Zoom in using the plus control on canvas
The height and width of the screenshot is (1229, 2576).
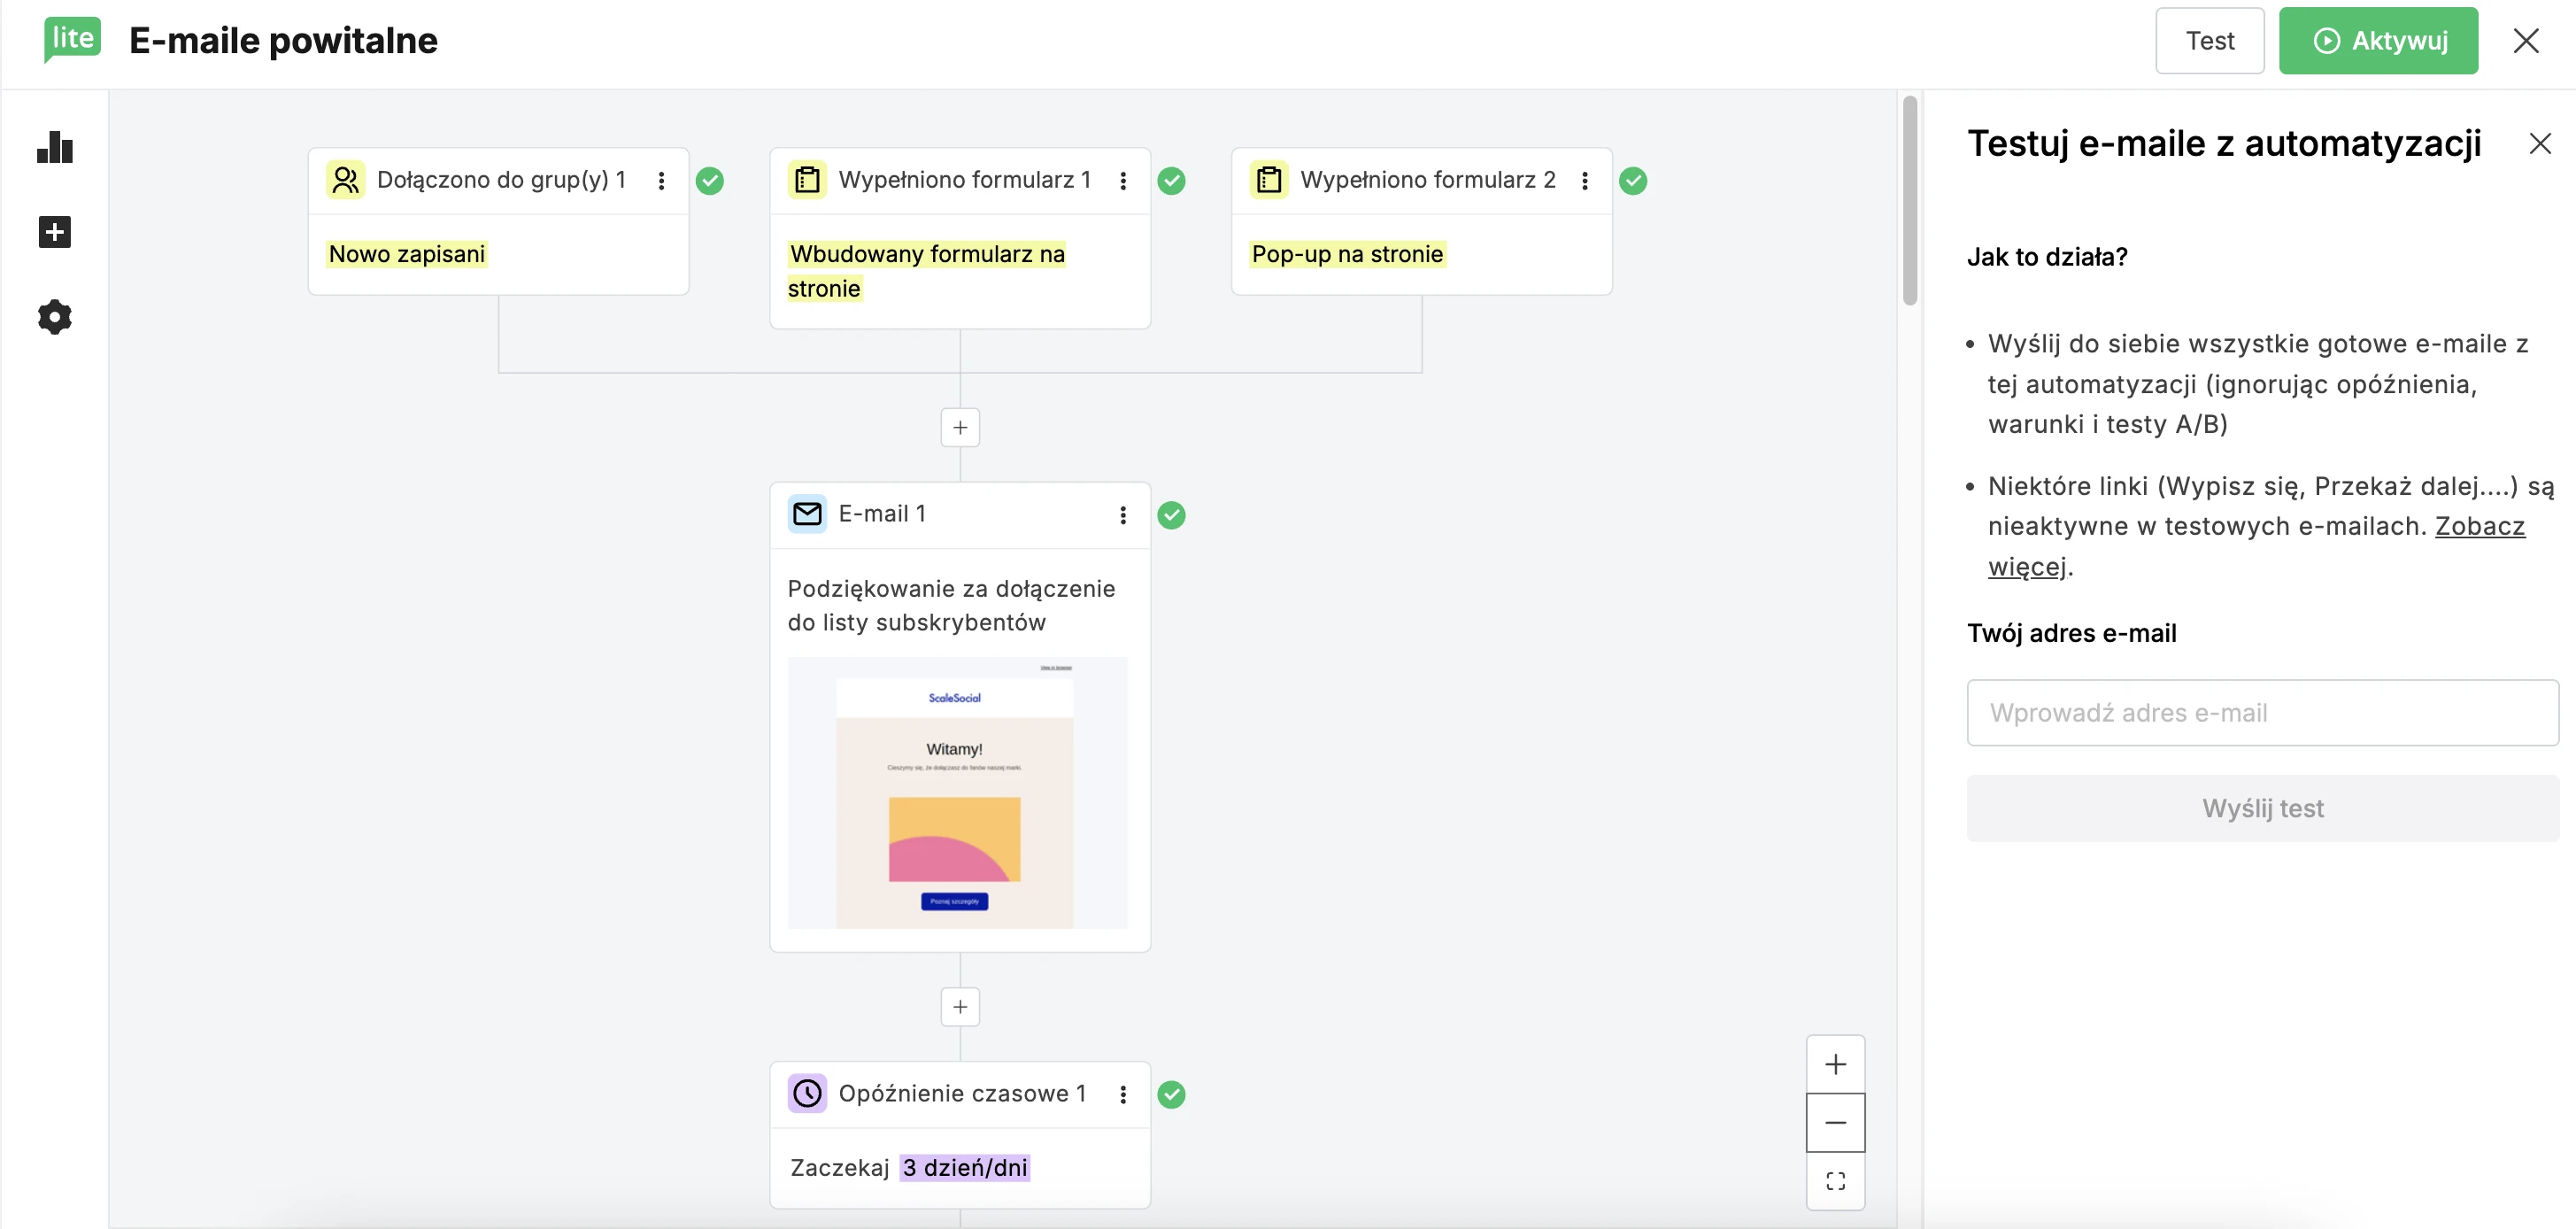[1836, 1063]
